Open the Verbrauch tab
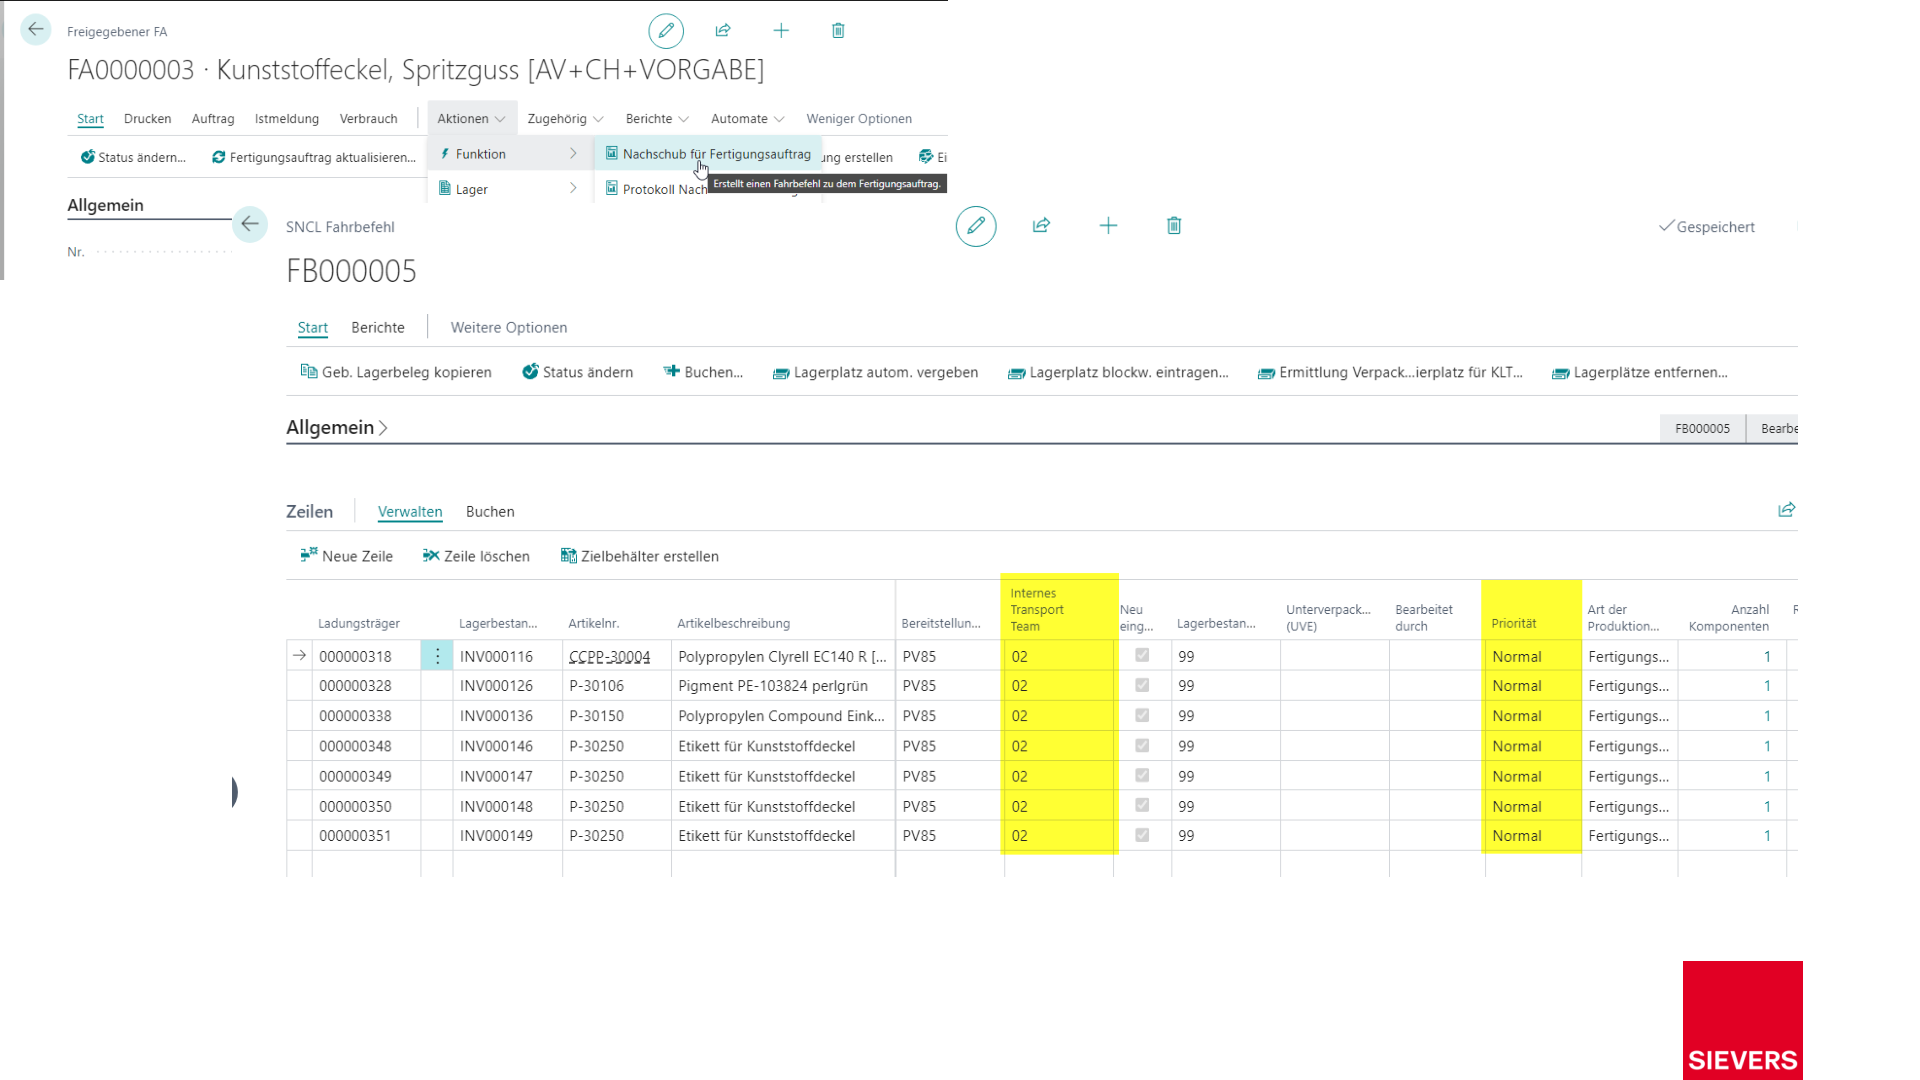This screenshot has height=1080, width=1920. [368, 118]
